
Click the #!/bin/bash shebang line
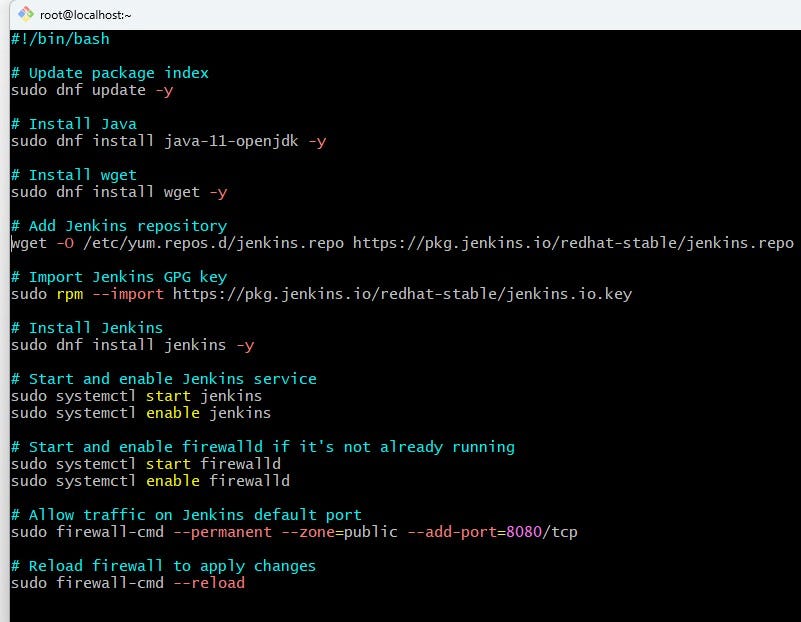tap(60, 38)
